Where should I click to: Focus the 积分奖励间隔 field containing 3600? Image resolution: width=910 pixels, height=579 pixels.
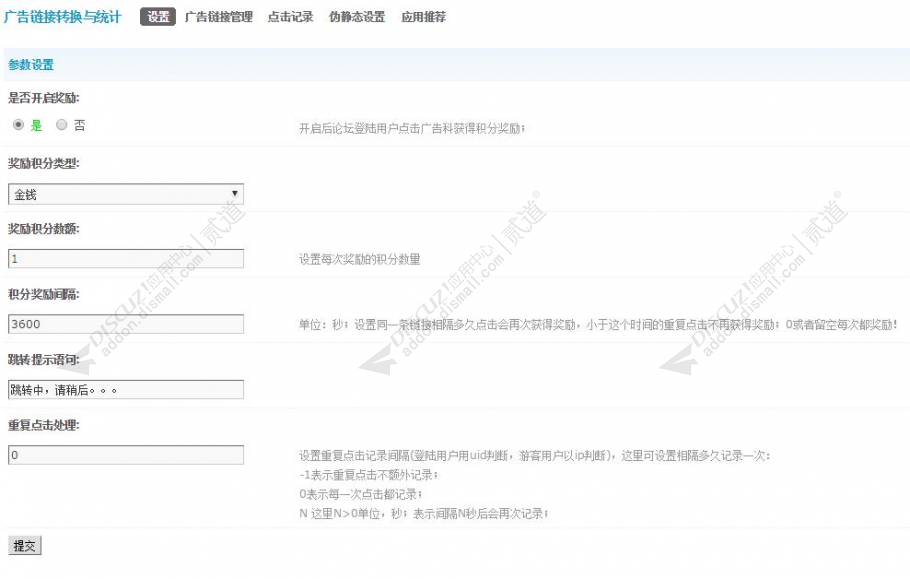coord(126,324)
